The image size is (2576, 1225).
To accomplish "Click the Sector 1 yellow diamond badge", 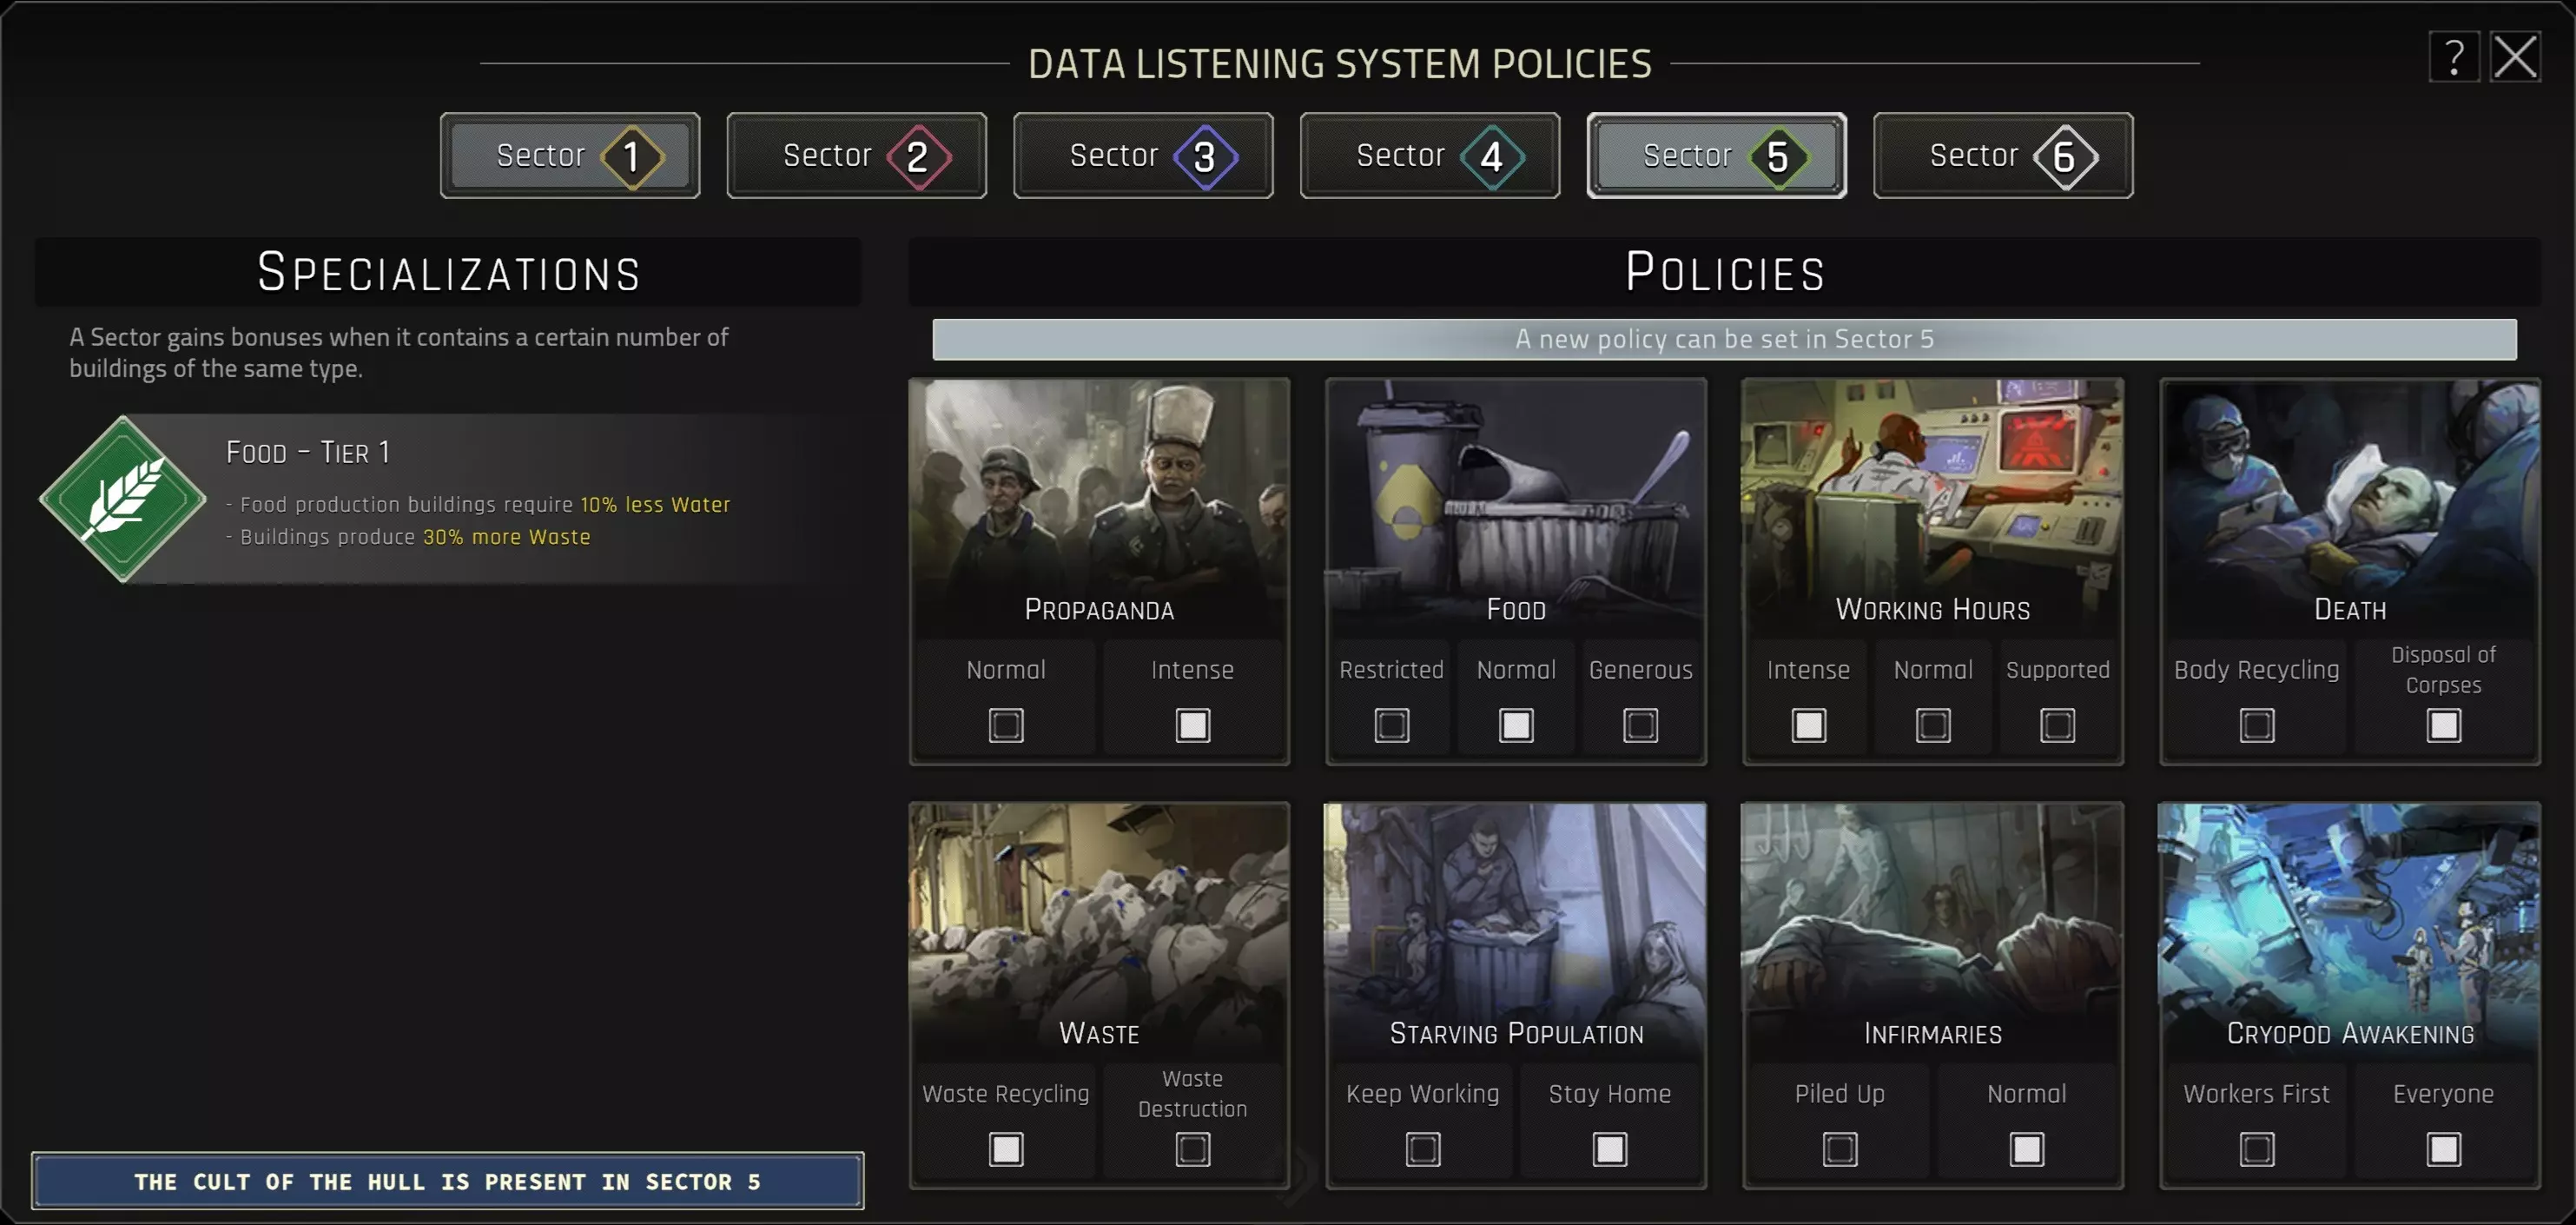I will (x=632, y=157).
